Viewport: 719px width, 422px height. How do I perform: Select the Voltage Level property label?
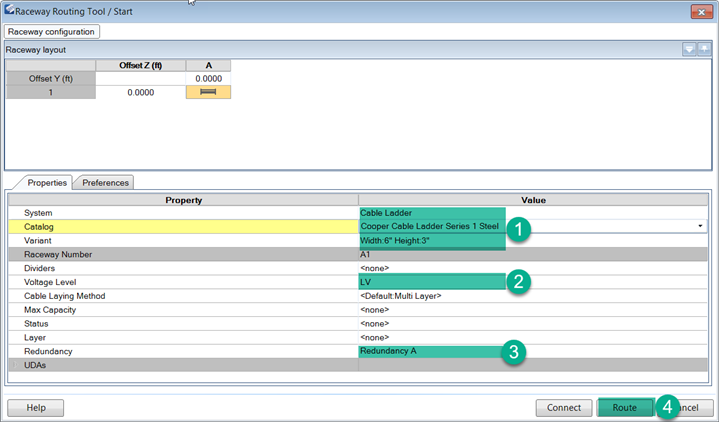coord(50,282)
